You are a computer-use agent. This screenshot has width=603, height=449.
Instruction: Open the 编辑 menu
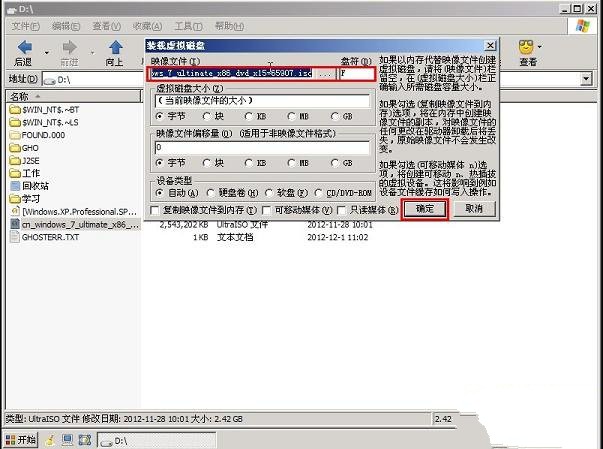click(x=65, y=25)
